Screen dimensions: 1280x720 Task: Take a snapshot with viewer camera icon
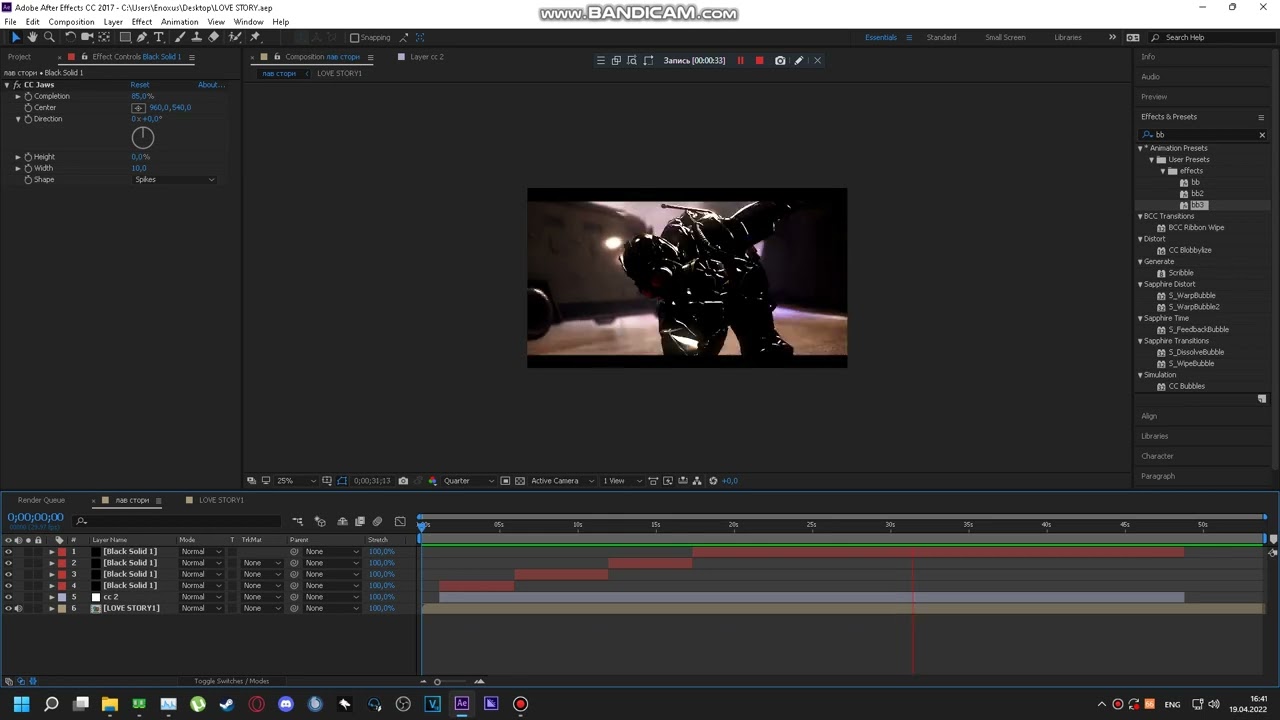pos(403,481)
